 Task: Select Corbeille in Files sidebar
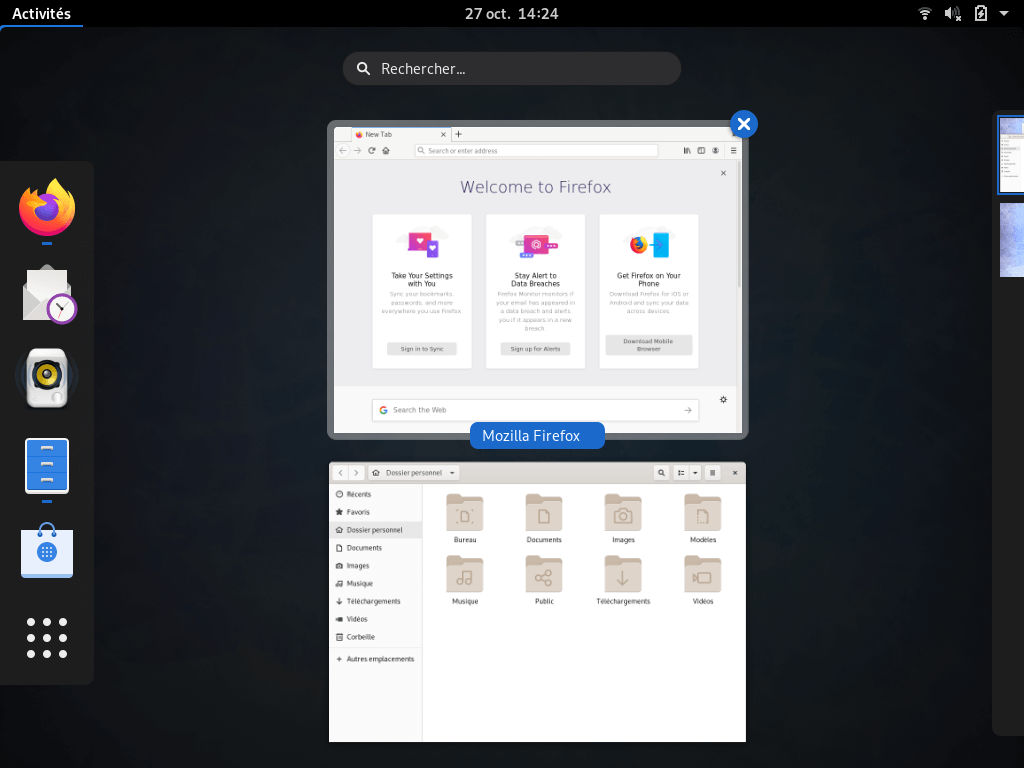(376, 637)
